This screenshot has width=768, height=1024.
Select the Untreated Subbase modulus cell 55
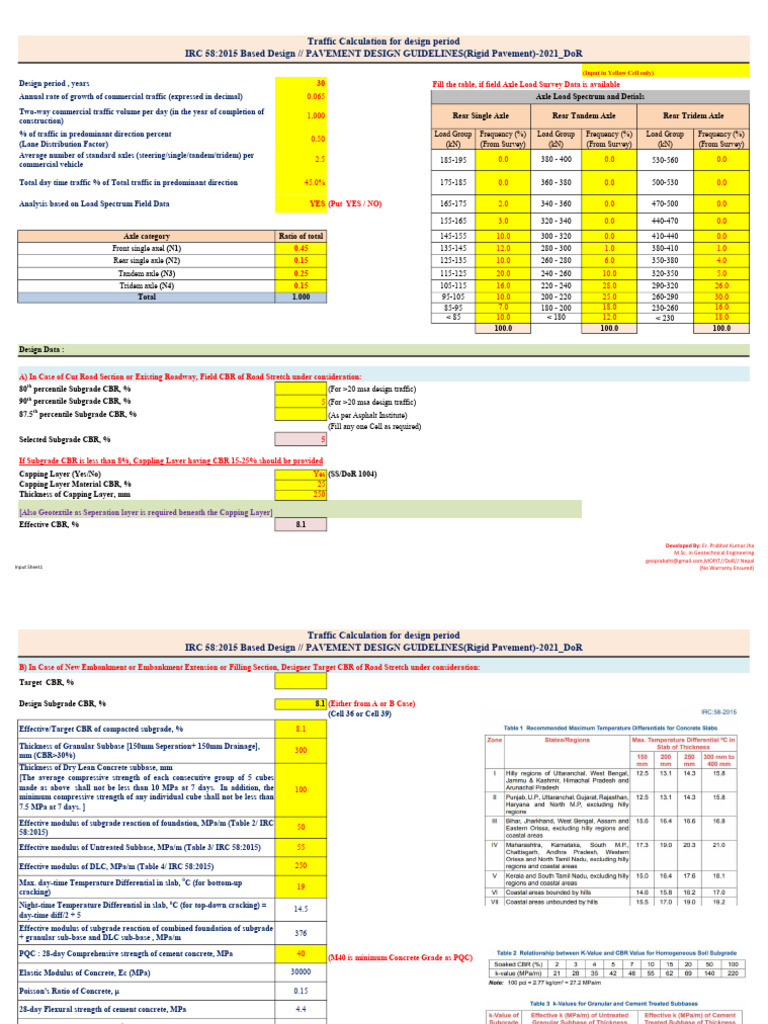click(300, 847)
